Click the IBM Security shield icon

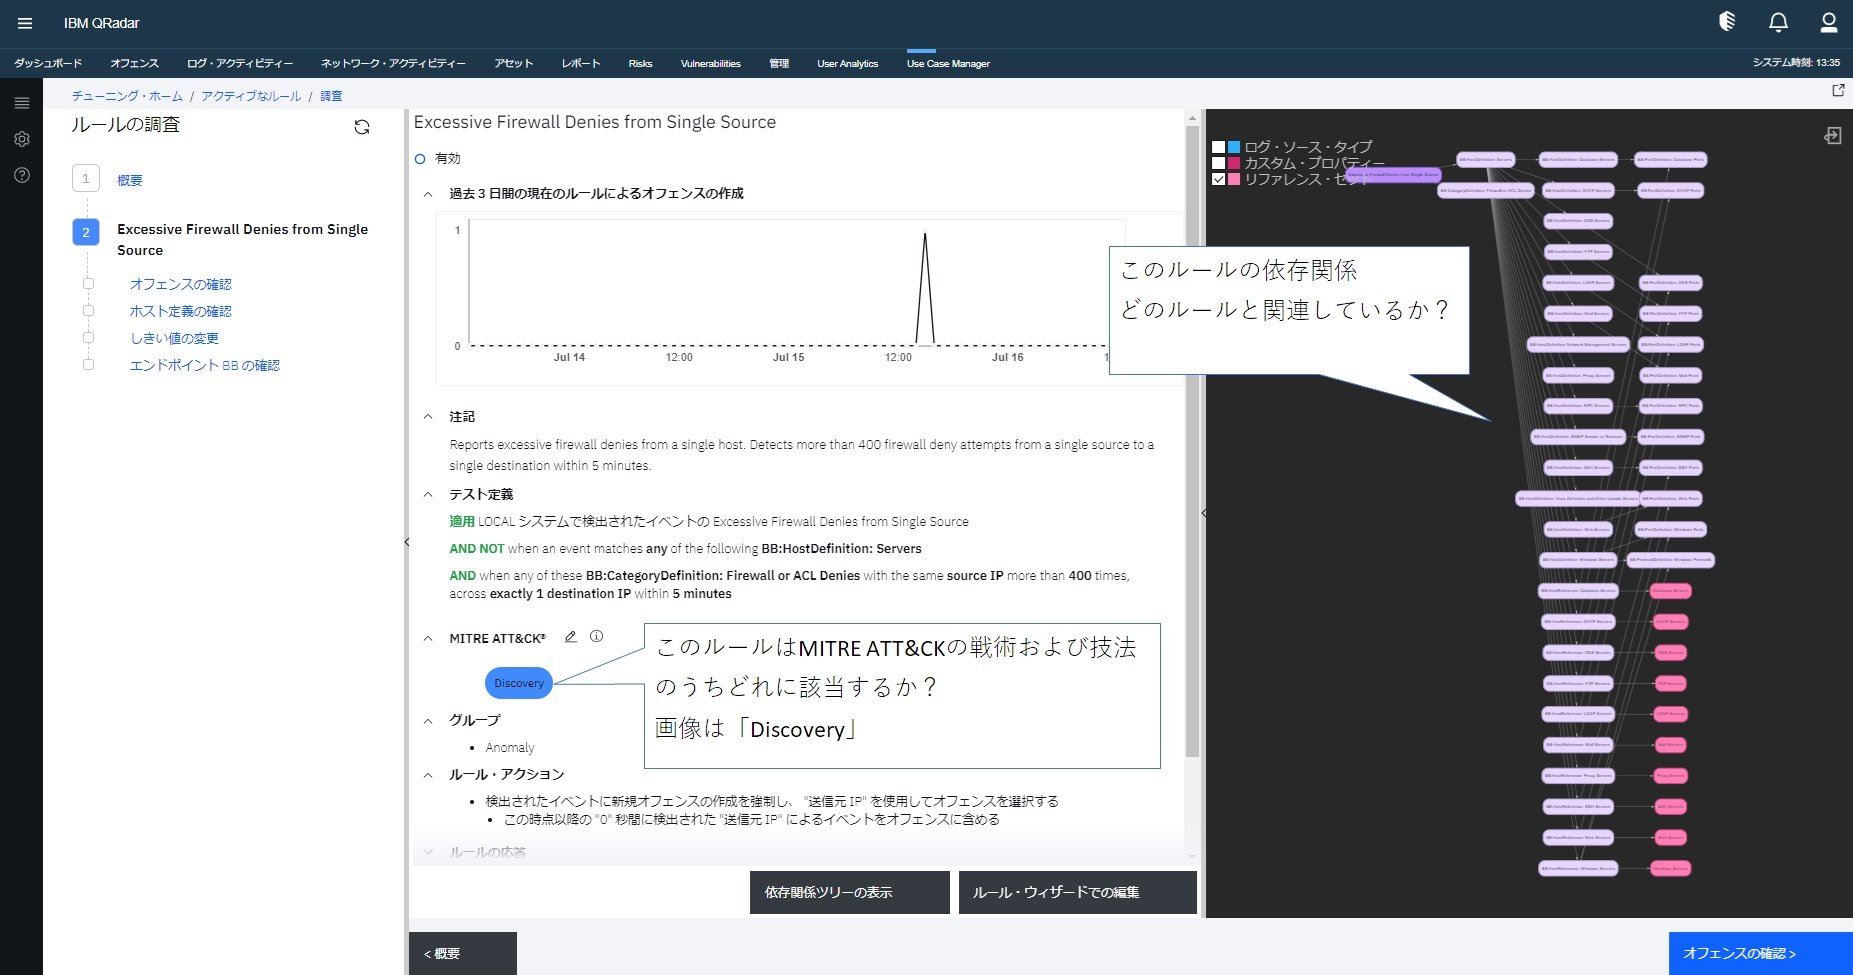[x=1727, y=22]
